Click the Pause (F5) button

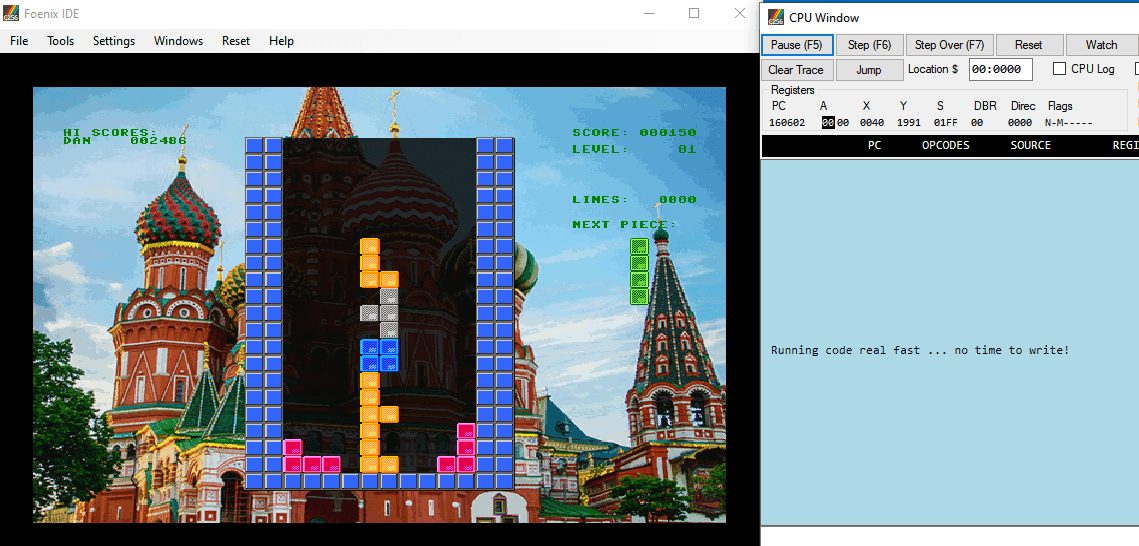[796, 45]
